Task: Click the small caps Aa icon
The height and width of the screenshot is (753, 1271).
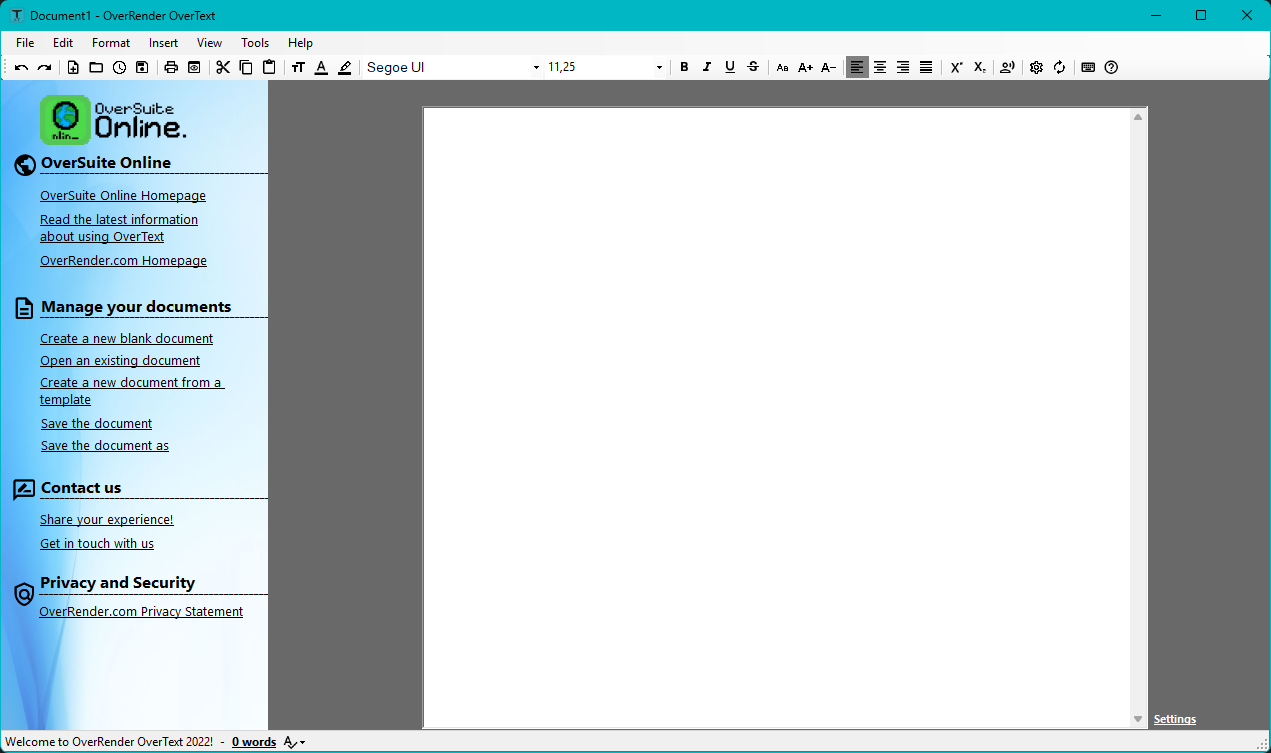Action: tap(782, 68)
